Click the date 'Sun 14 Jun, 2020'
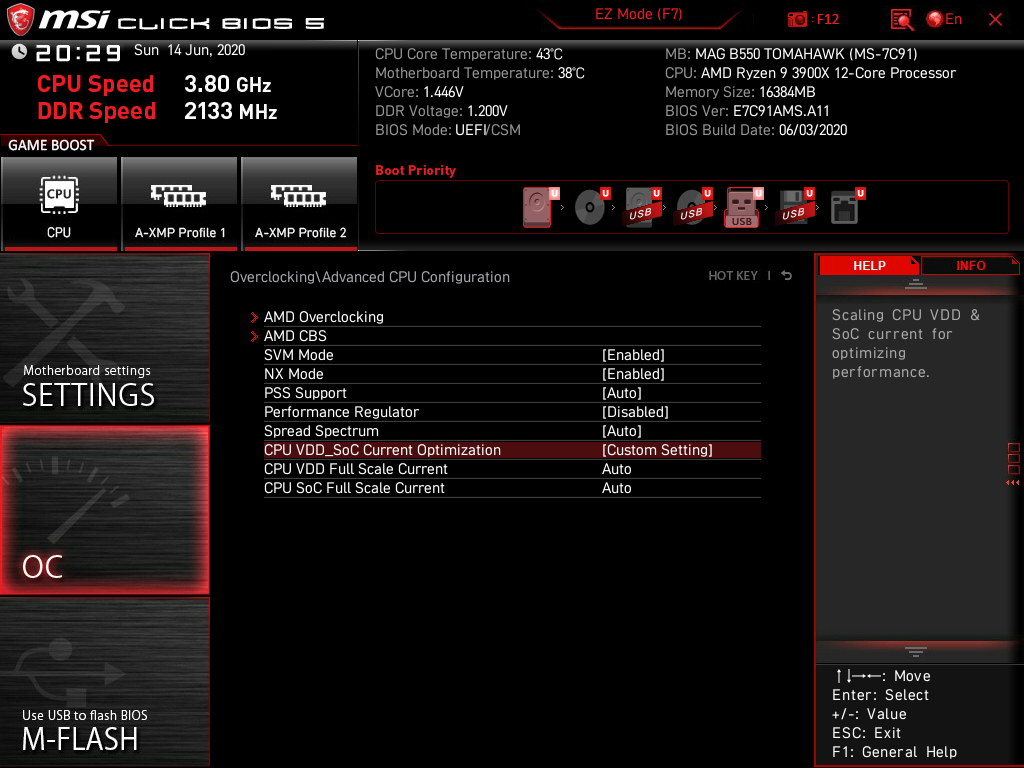Screen dimensions: 1024x768 (x=189, y=50)
